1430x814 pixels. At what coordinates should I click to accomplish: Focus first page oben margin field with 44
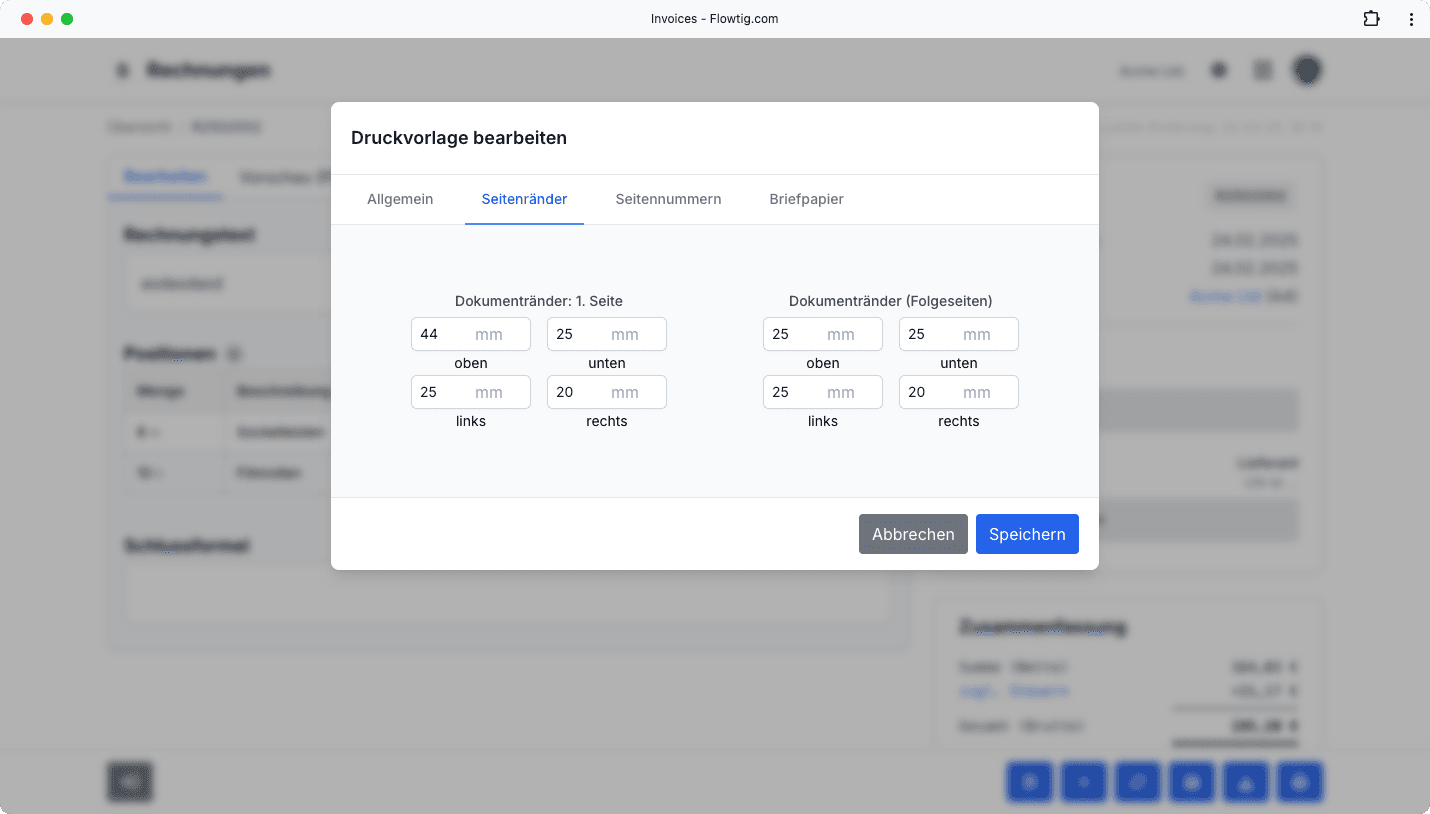point(471,334)
